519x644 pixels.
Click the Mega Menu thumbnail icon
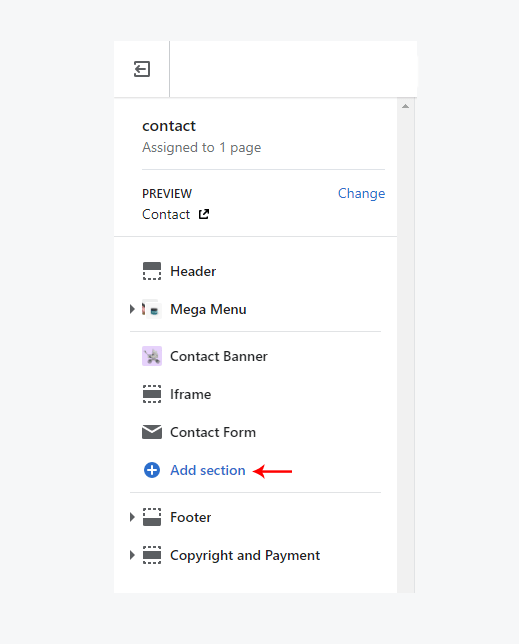pyautogui.click(x=152, y=309)
